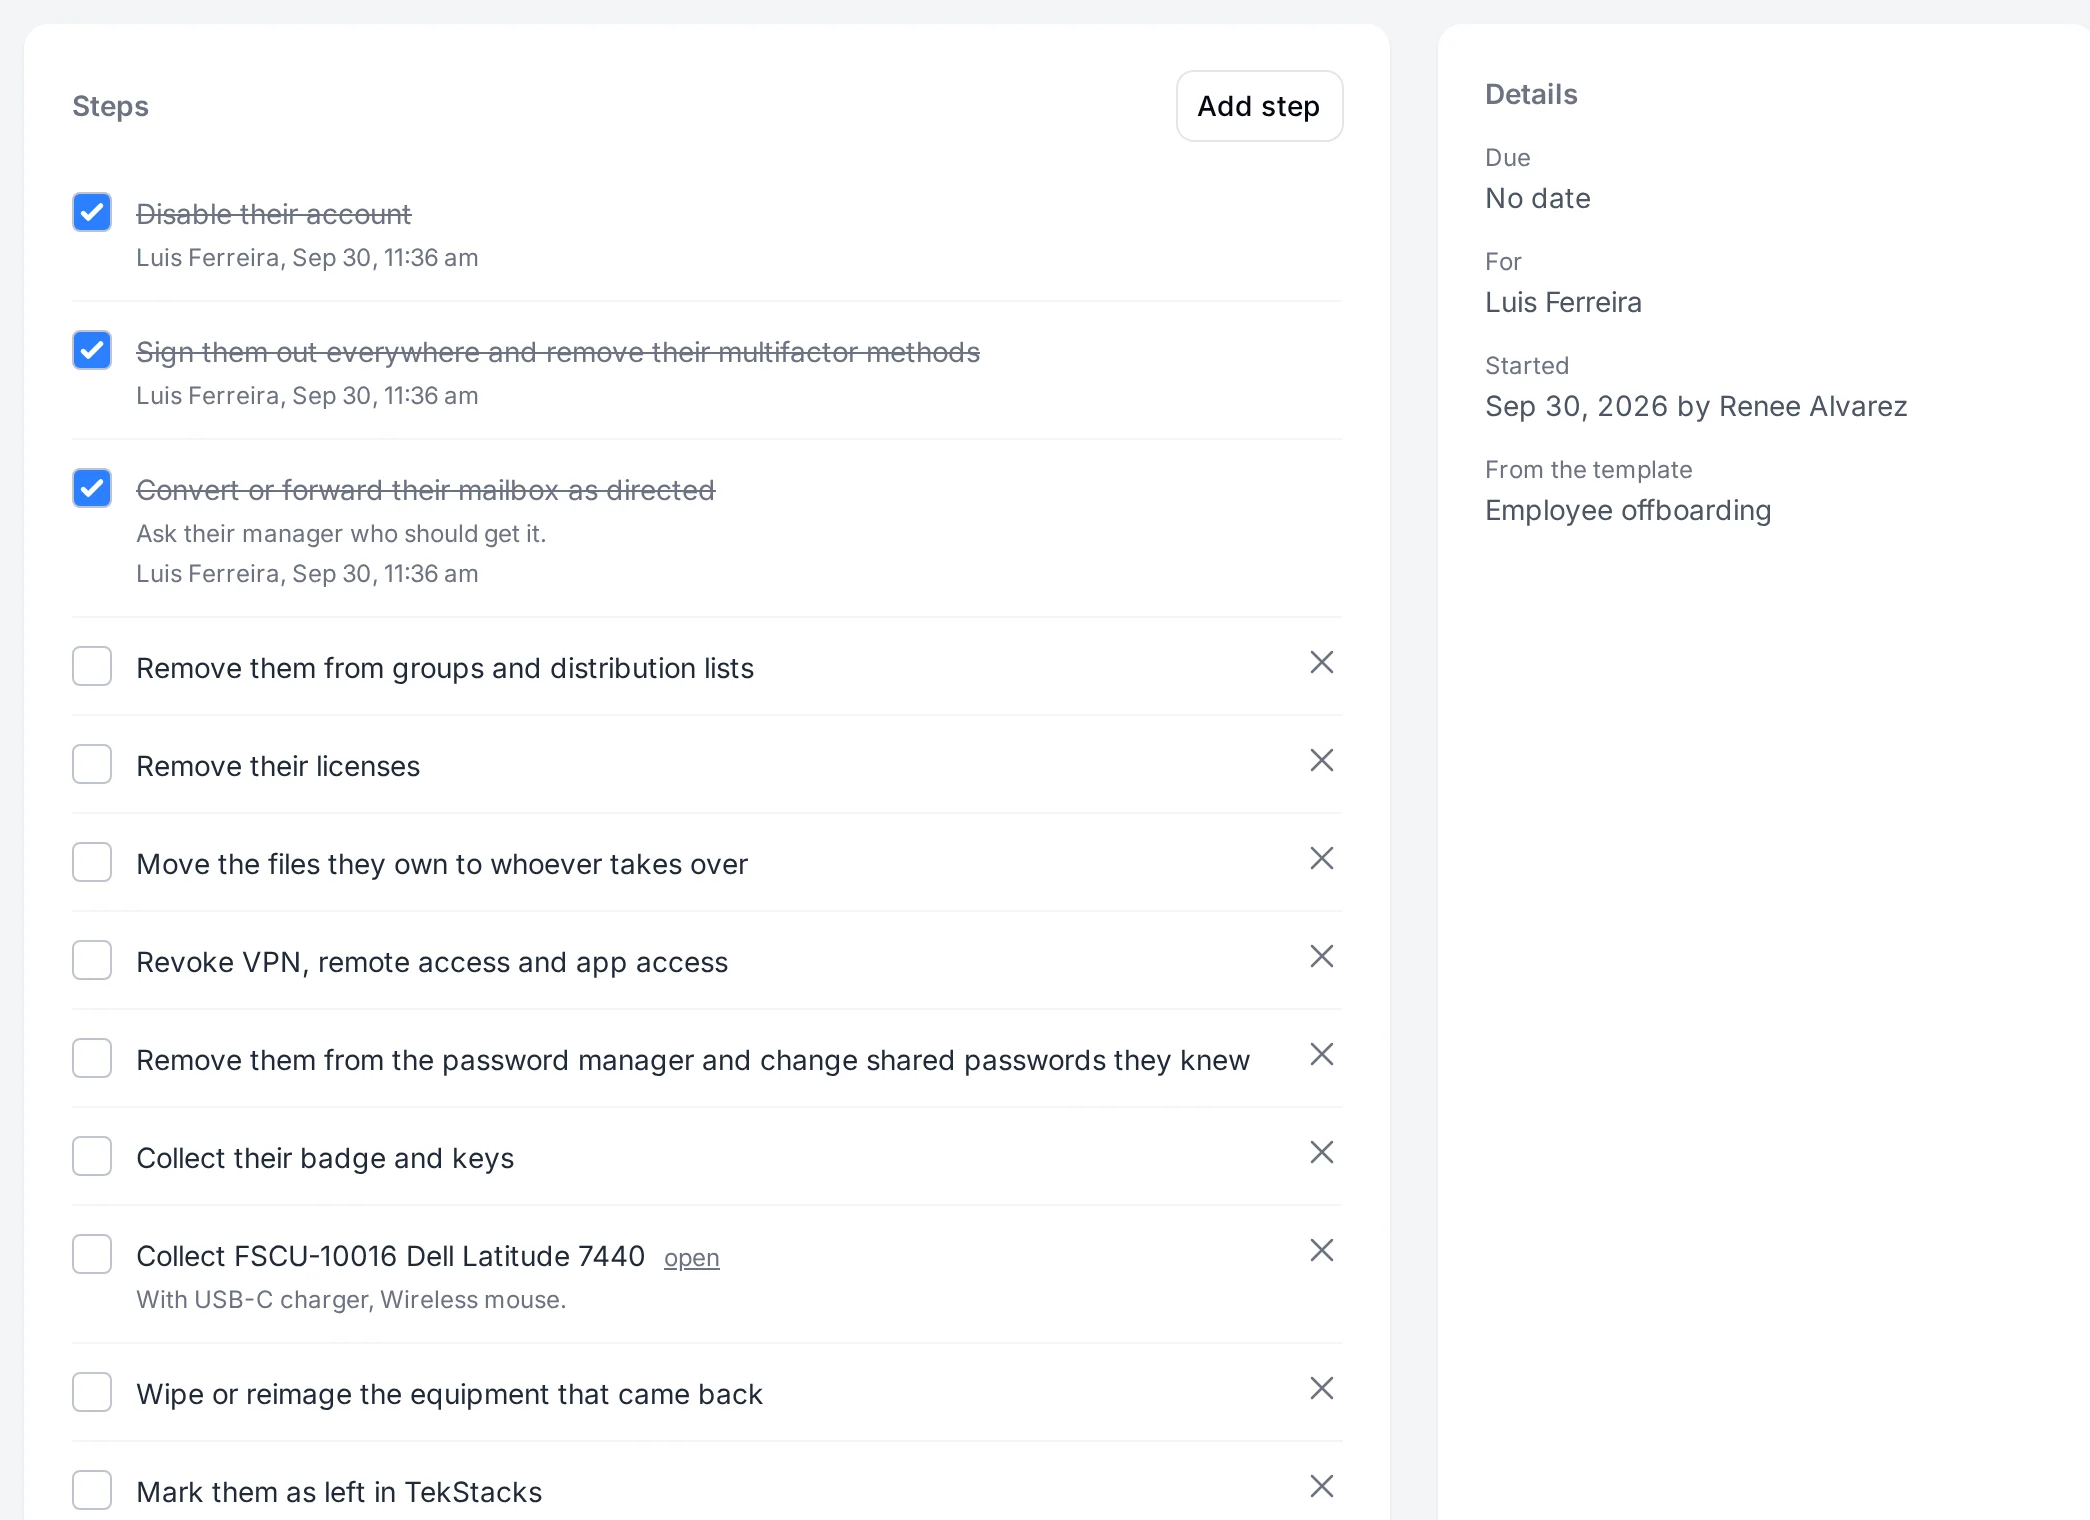Image resolution: width=2090 pixels, height=1520 pixels.
Task: Click the 'No date' due value
Action: click(x=1538, y=198)
